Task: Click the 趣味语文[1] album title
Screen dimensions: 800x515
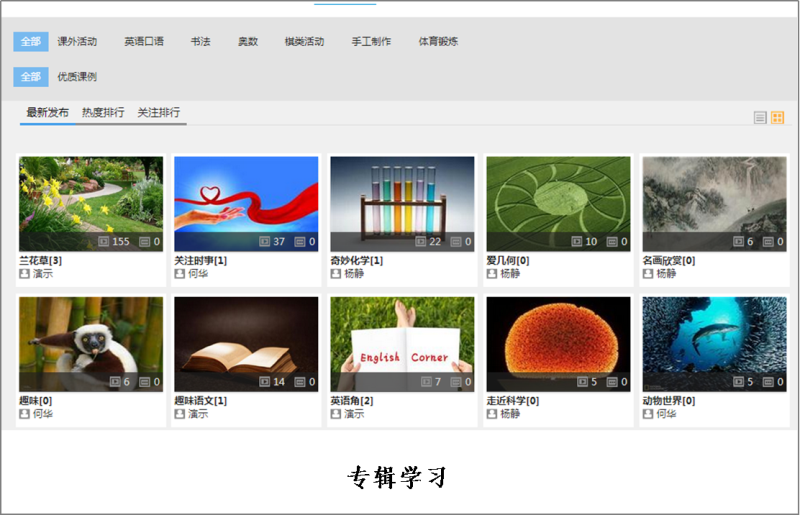Action: tap(201, 401)
